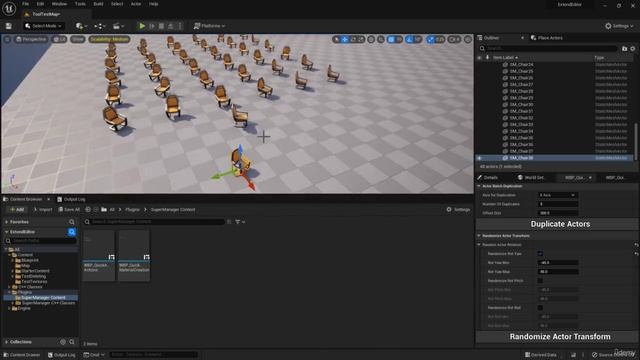Click the Offset Dist value field

[558, 213]
